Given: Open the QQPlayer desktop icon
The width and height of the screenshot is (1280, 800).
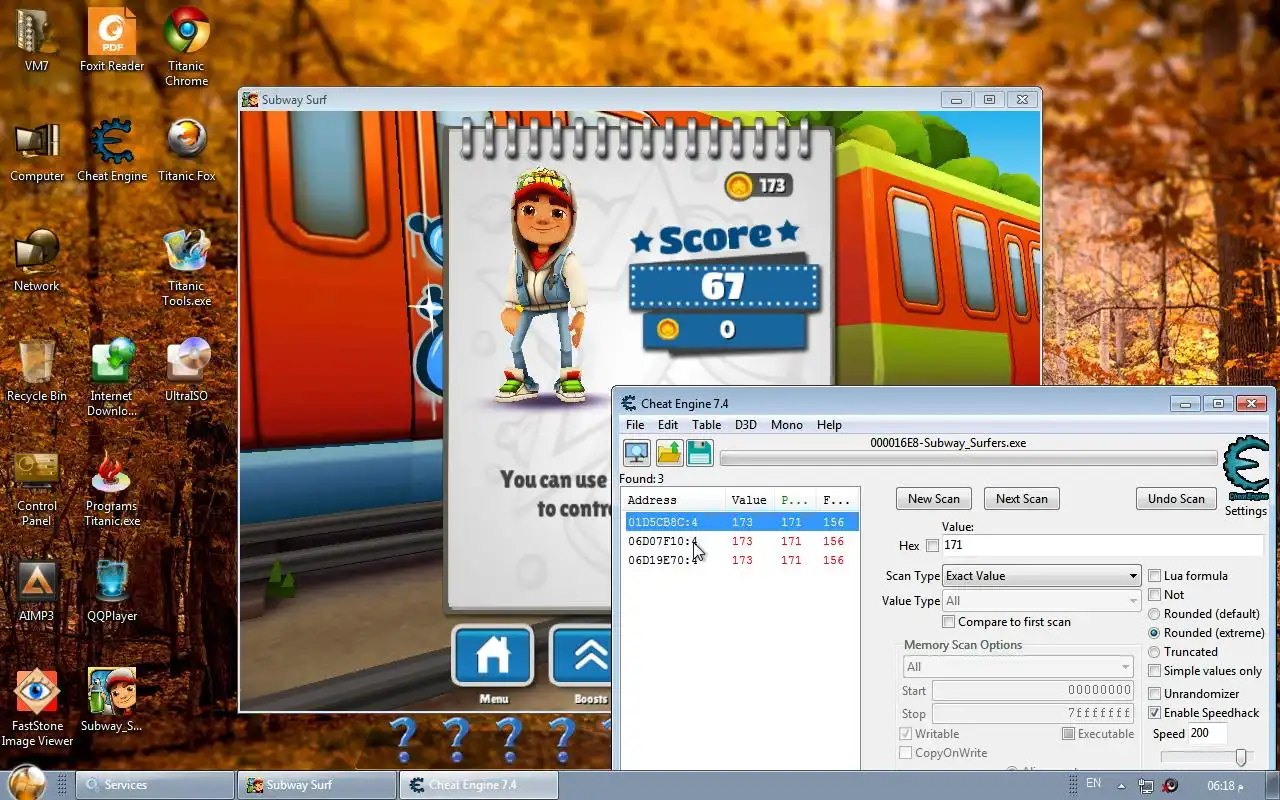Looking at the screenshot, I should point(112,591).
